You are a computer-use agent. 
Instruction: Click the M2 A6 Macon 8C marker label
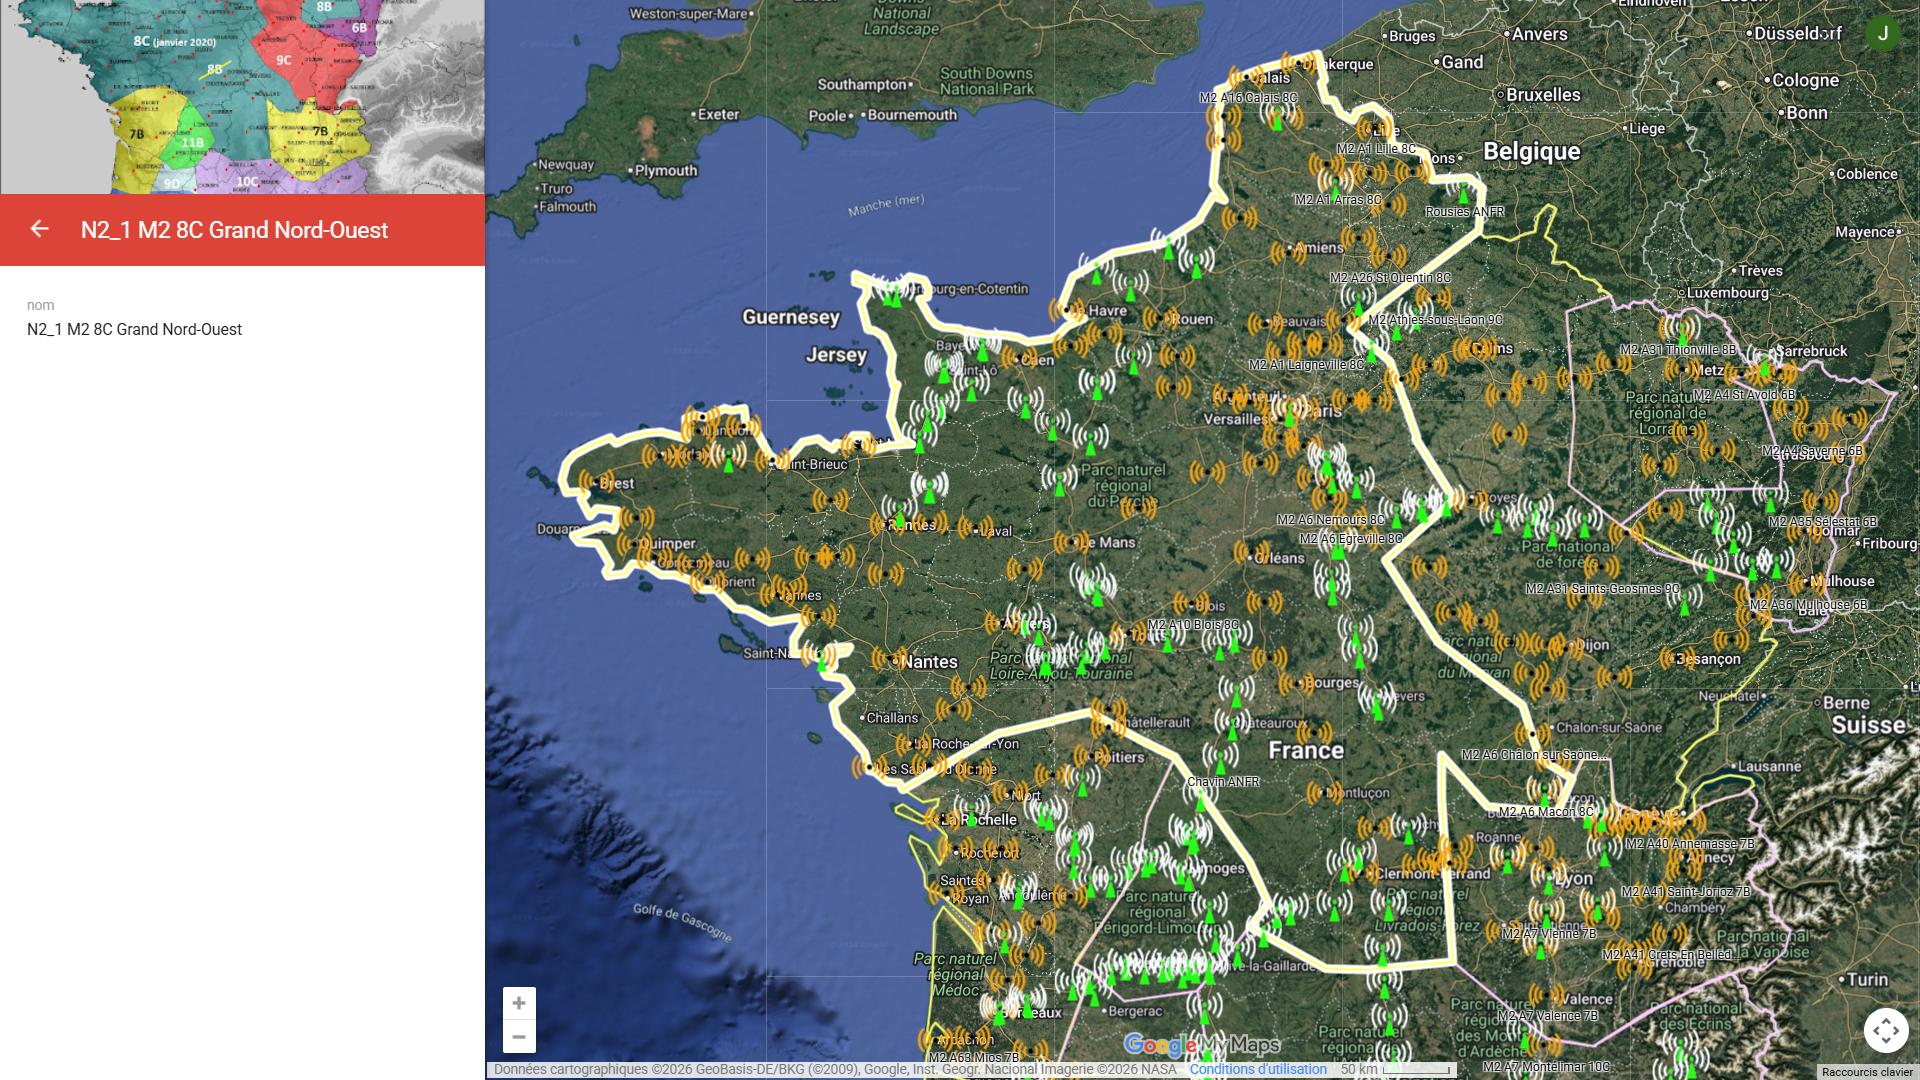click(x=1546, y=812)
